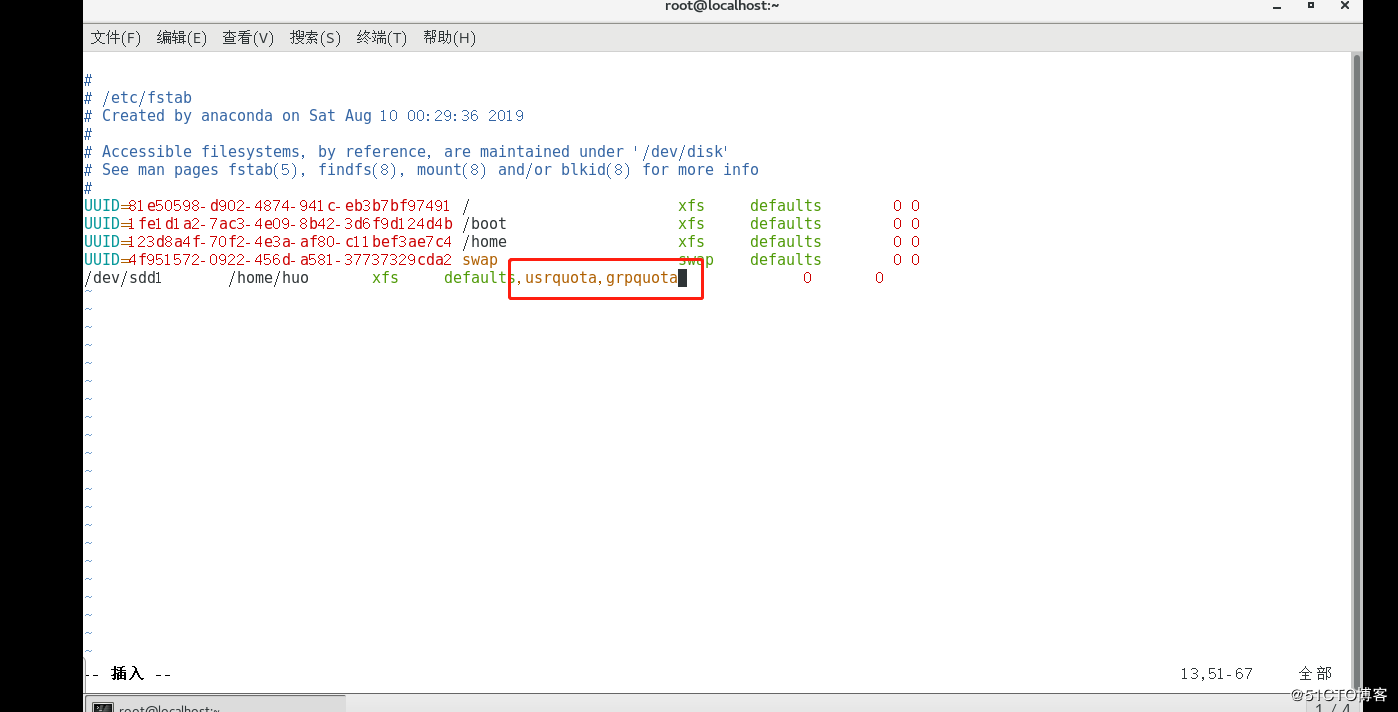This screenshot has width=1398, height=712.
Task: Maximize the terminal window
Action: 1310,6
